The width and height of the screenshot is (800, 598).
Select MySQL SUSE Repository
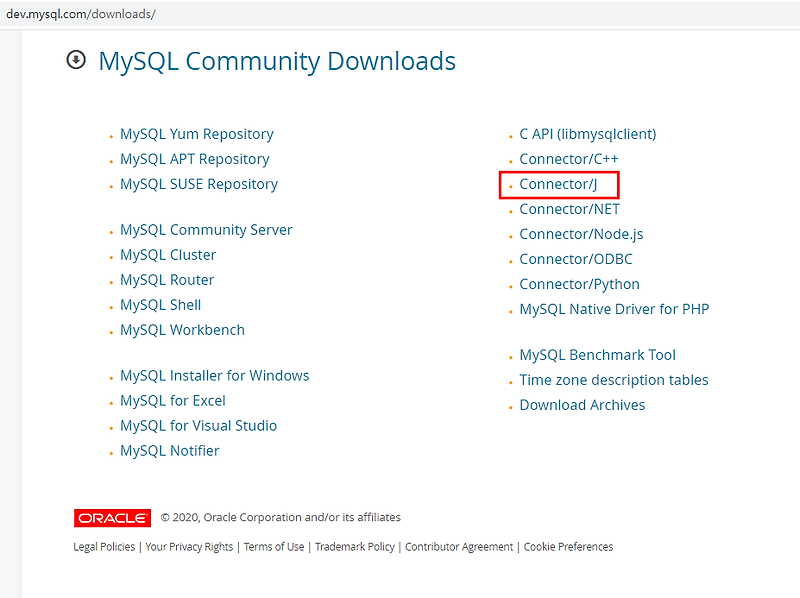point(199,183)
